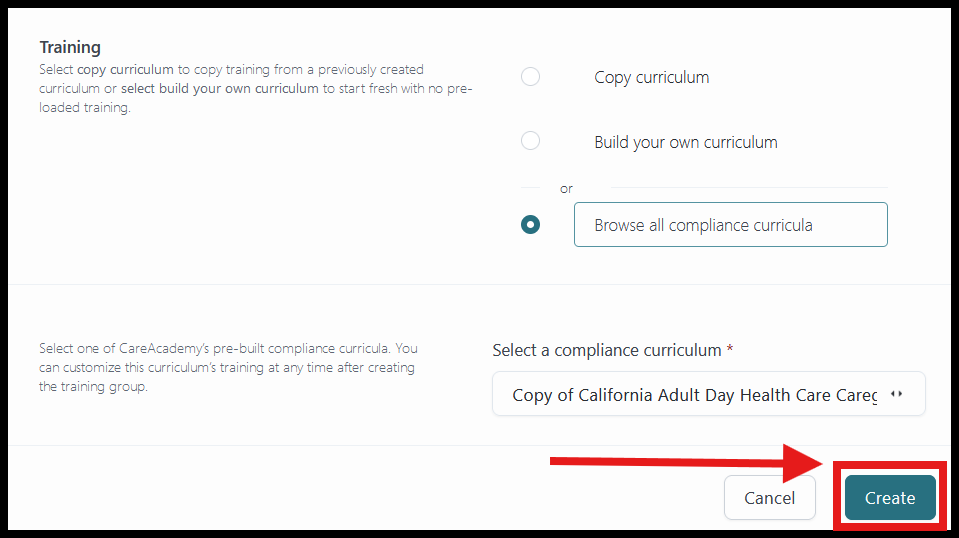Click the Create button
The image size is (959, 538).
pyautogui.click(x=890, y=498)
